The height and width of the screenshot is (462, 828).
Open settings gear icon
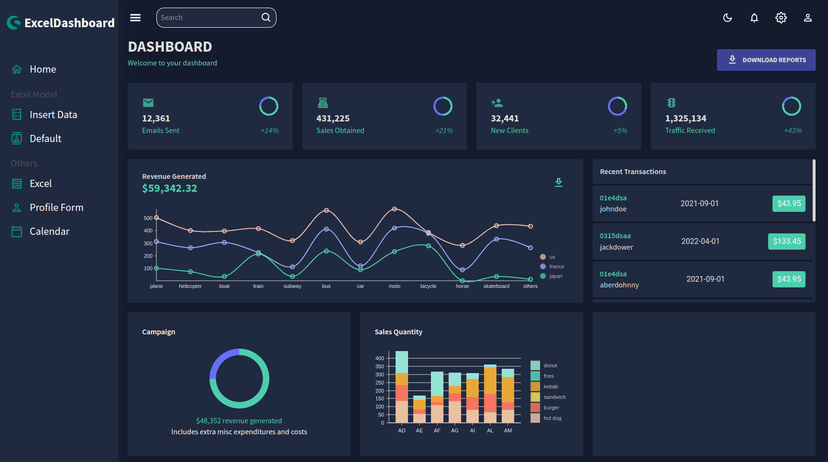pos(780,17)
